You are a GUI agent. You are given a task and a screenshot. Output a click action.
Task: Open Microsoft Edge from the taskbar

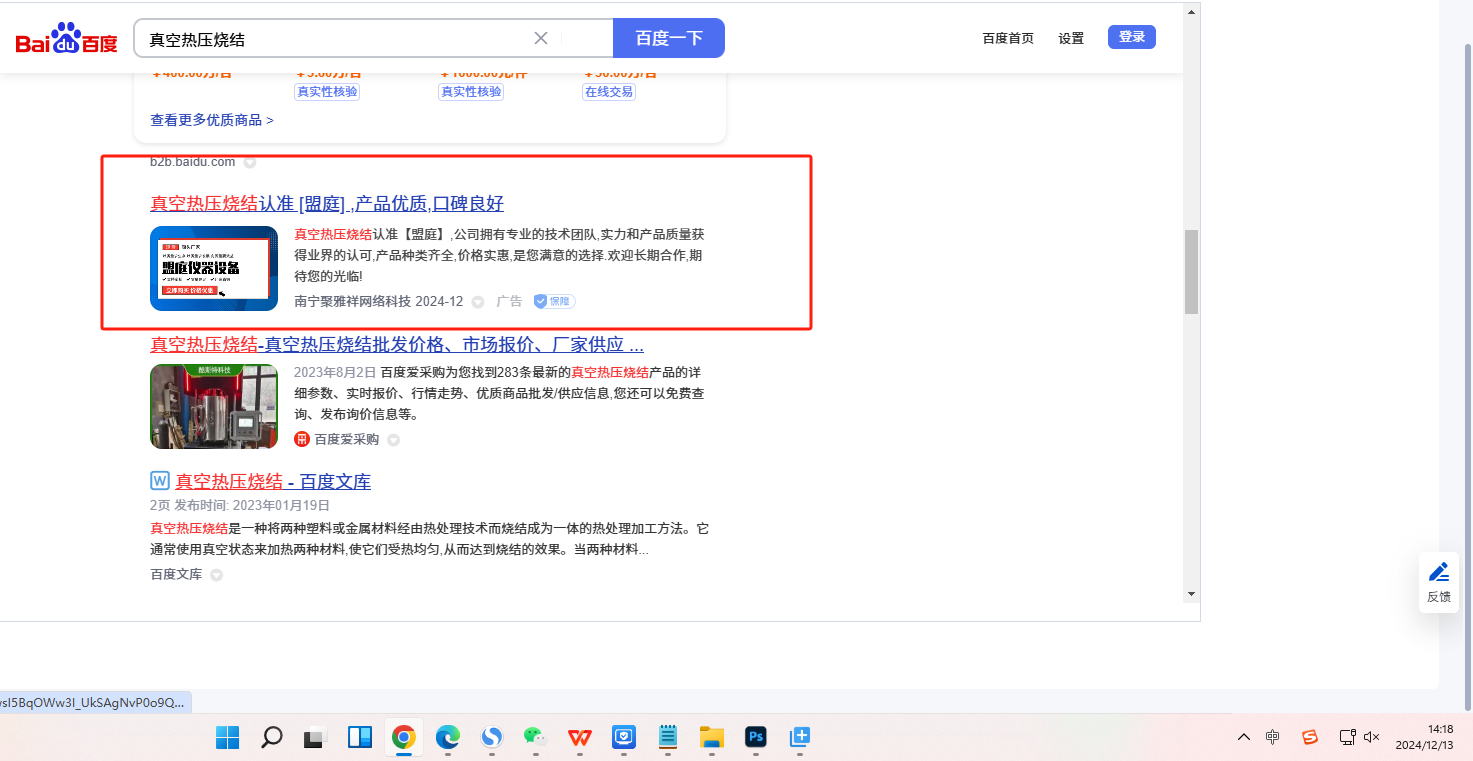[x=447, y=738]
